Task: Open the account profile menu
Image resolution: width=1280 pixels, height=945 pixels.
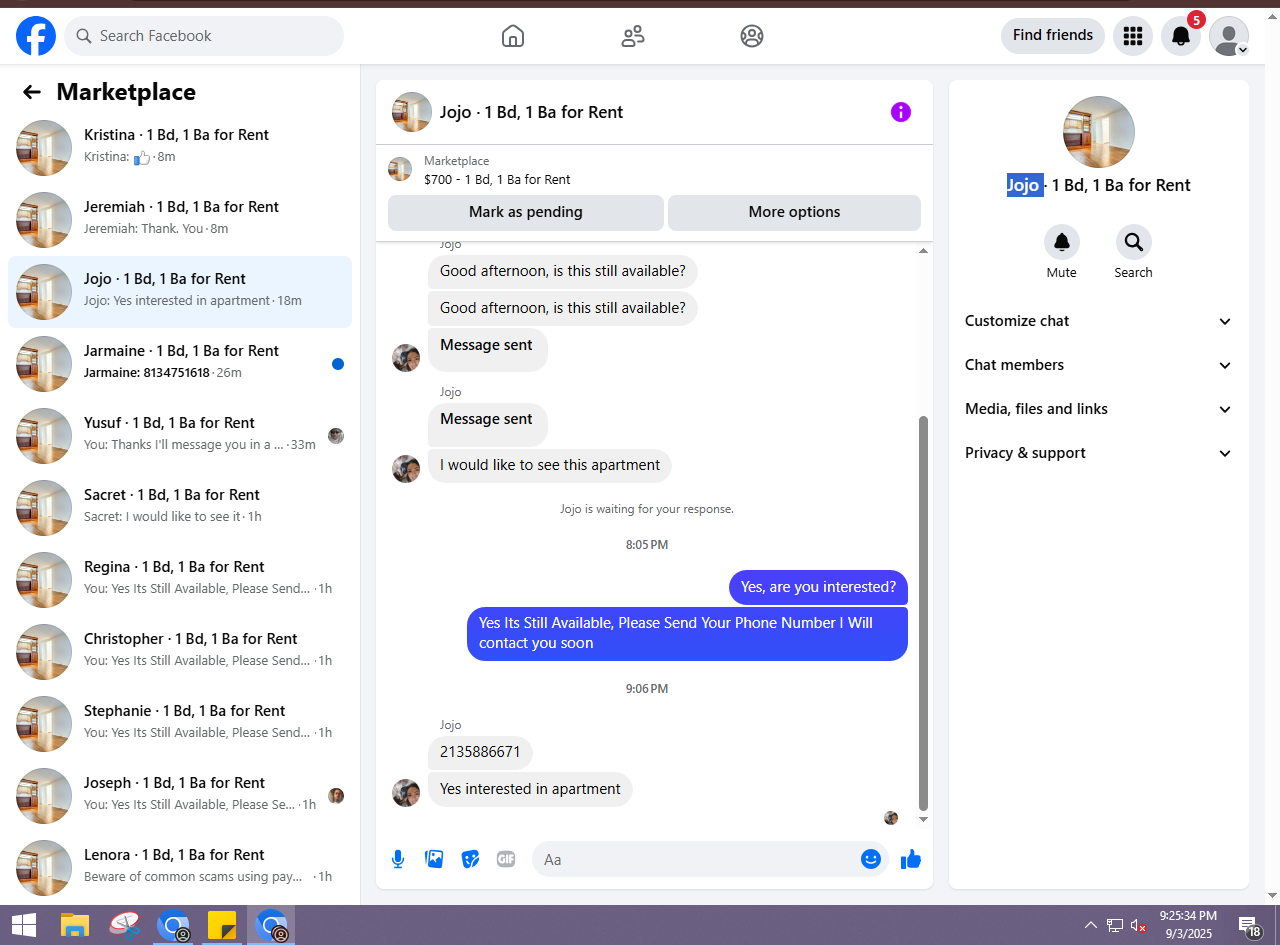Action: click(x=1229, y=36)
